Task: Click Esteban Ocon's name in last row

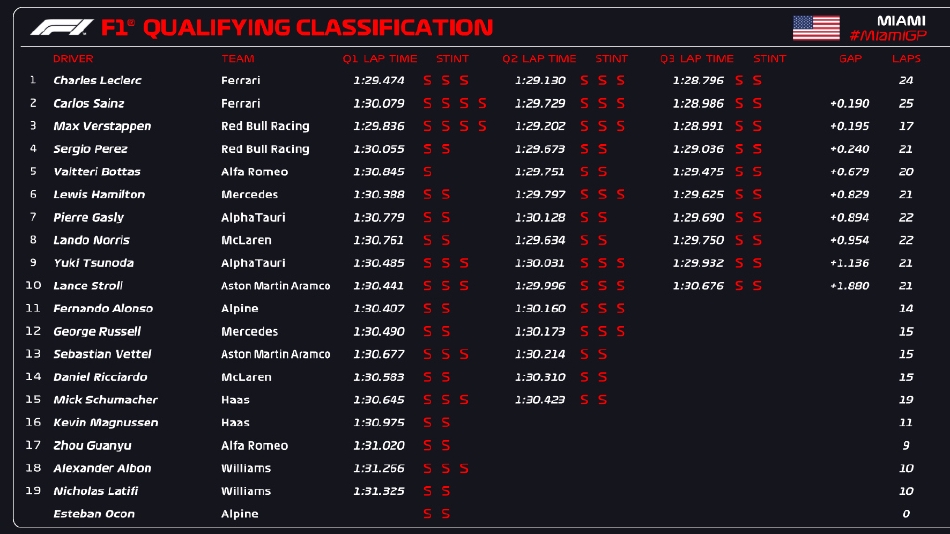Action: pos(94,514)
